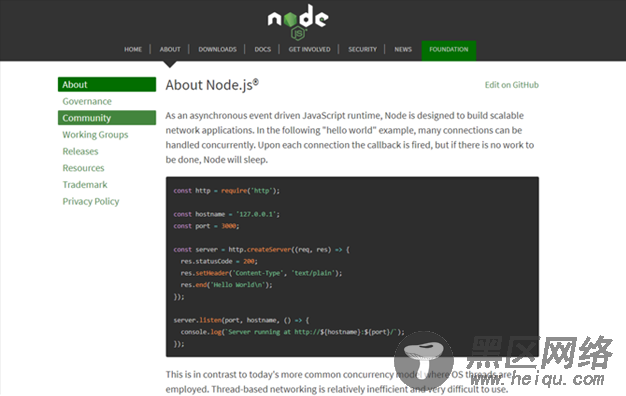
Task: Select the ABOUT navigation tab
Action: click(170, 50)
